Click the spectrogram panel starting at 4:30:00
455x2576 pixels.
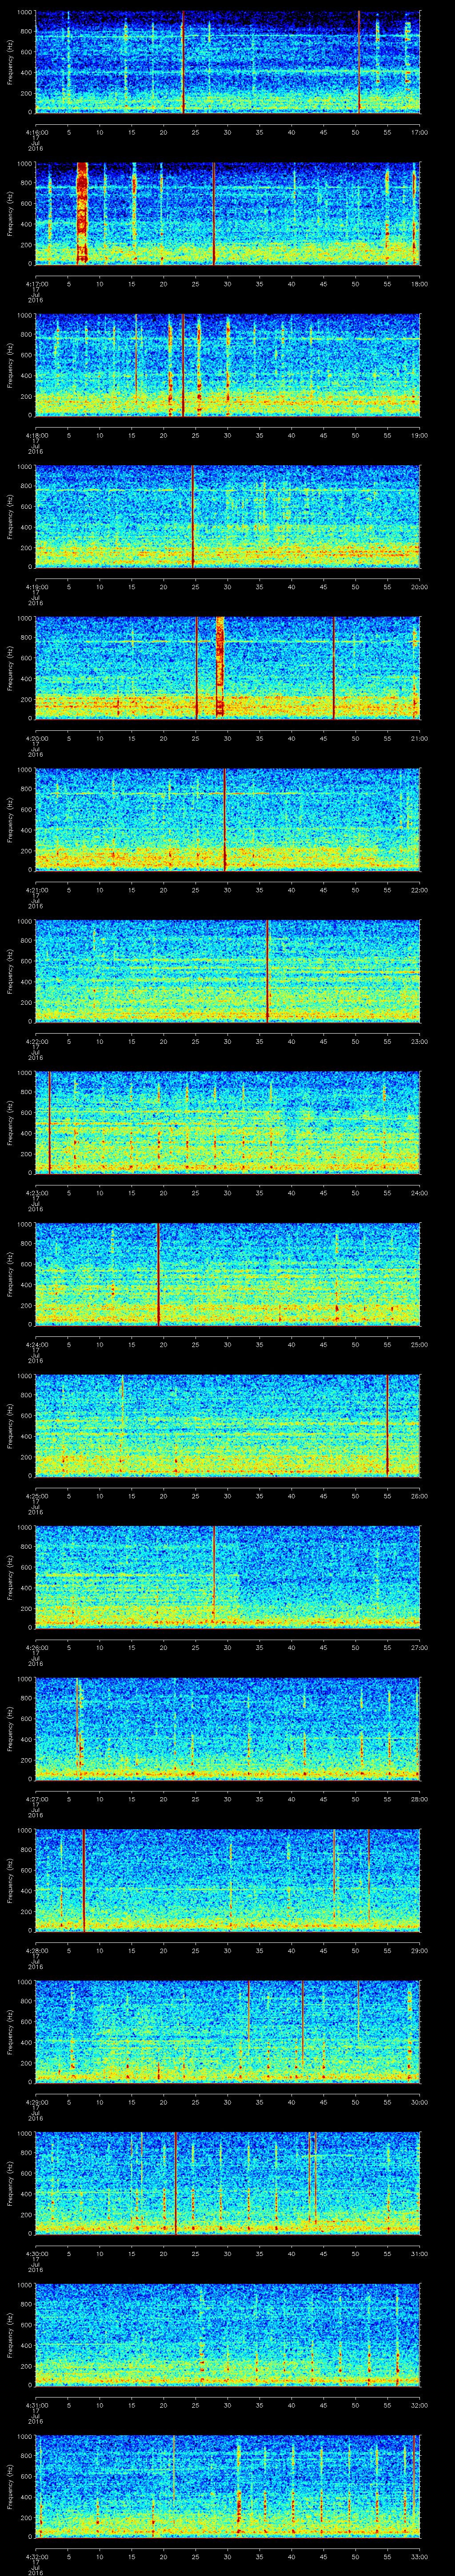click(x=227, y=2183)
